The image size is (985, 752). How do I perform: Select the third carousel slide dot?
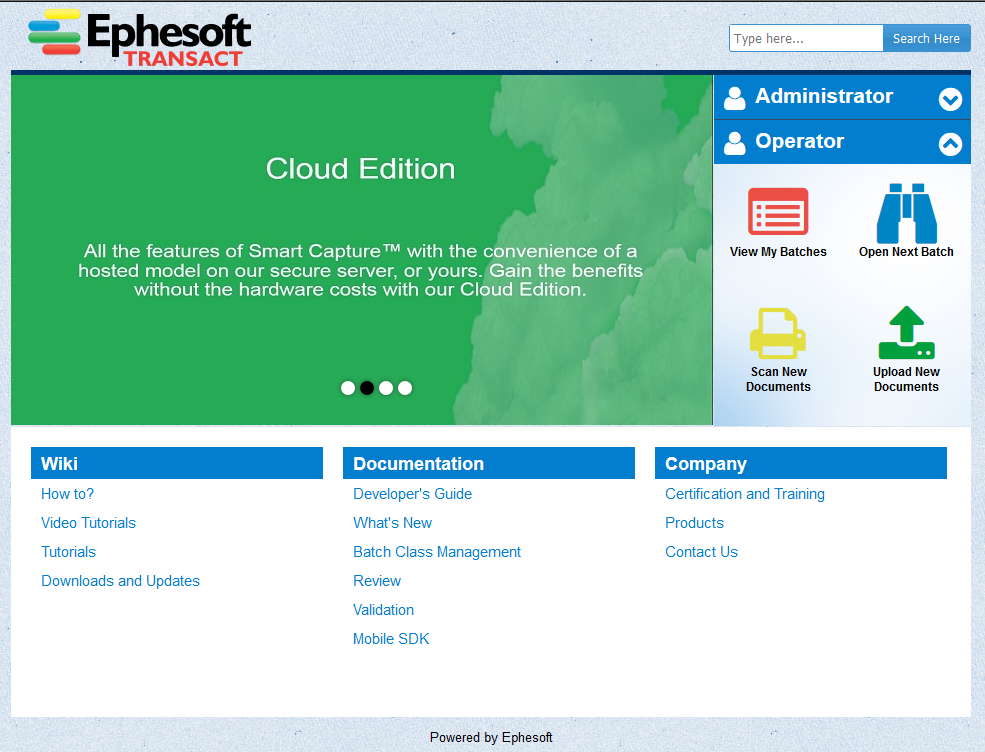[386, 388]
